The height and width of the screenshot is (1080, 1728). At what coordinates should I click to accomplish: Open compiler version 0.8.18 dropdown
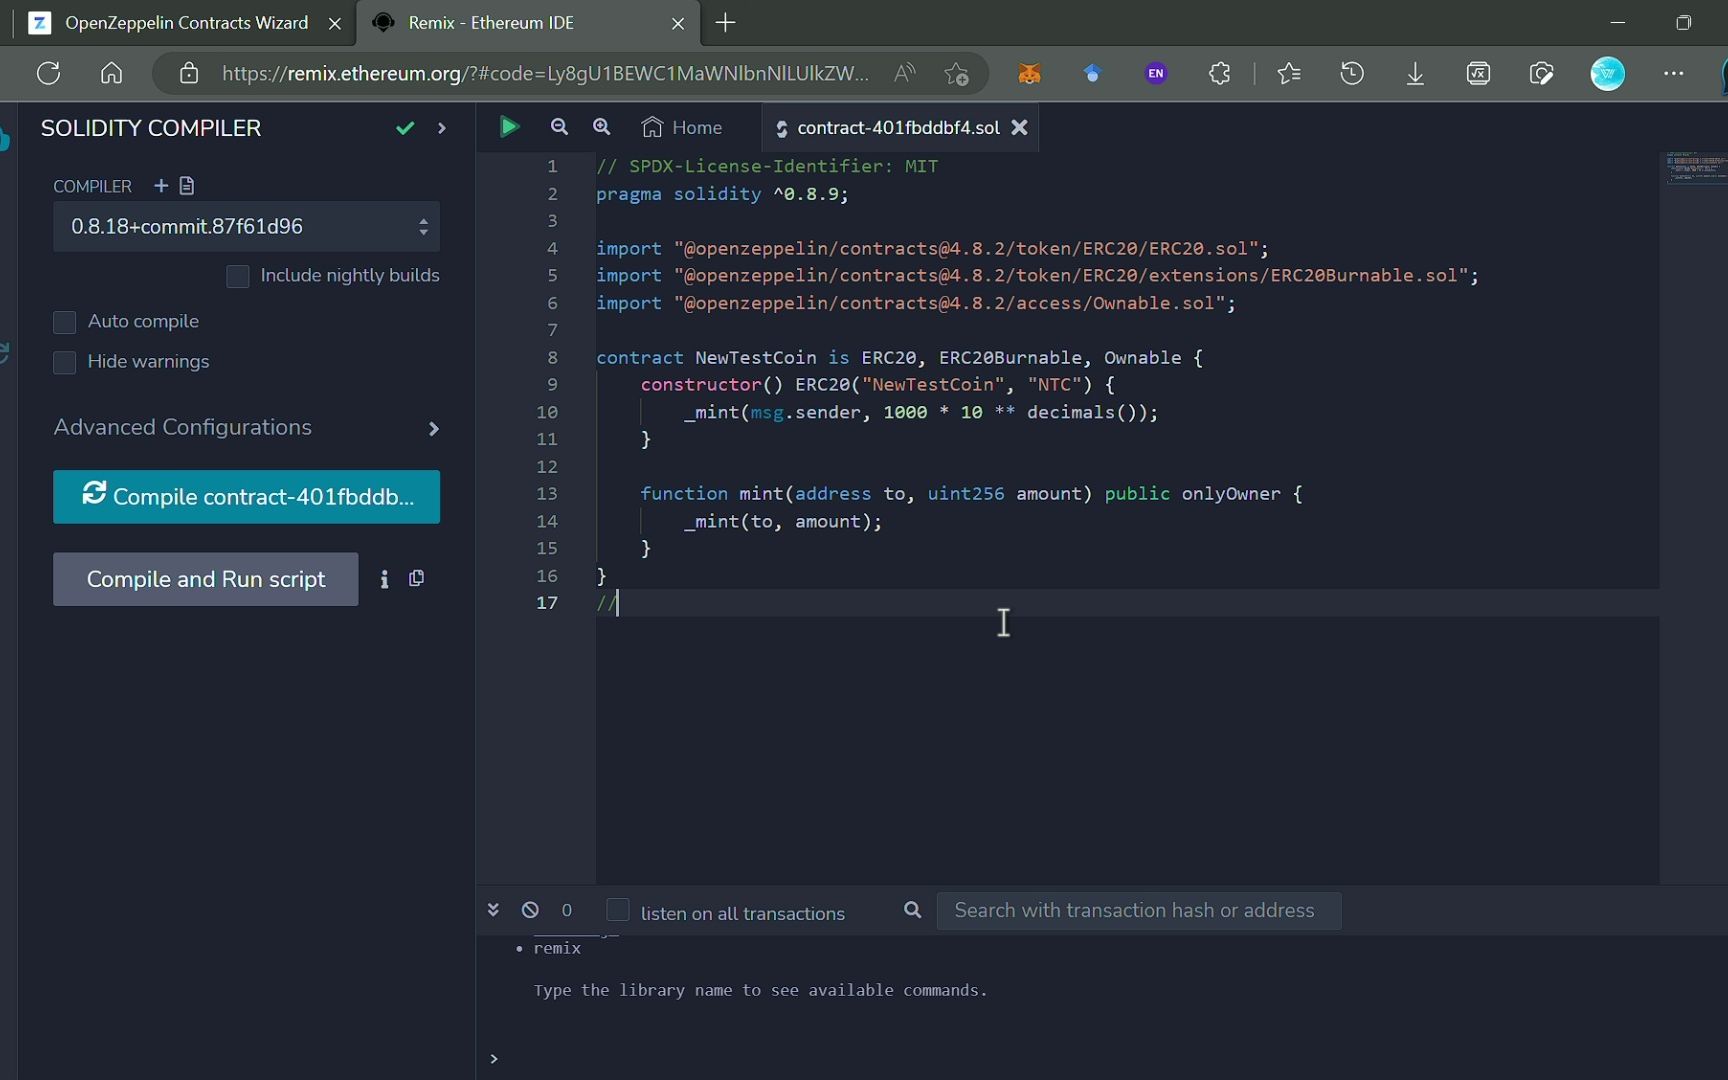[x=246, y=226]
